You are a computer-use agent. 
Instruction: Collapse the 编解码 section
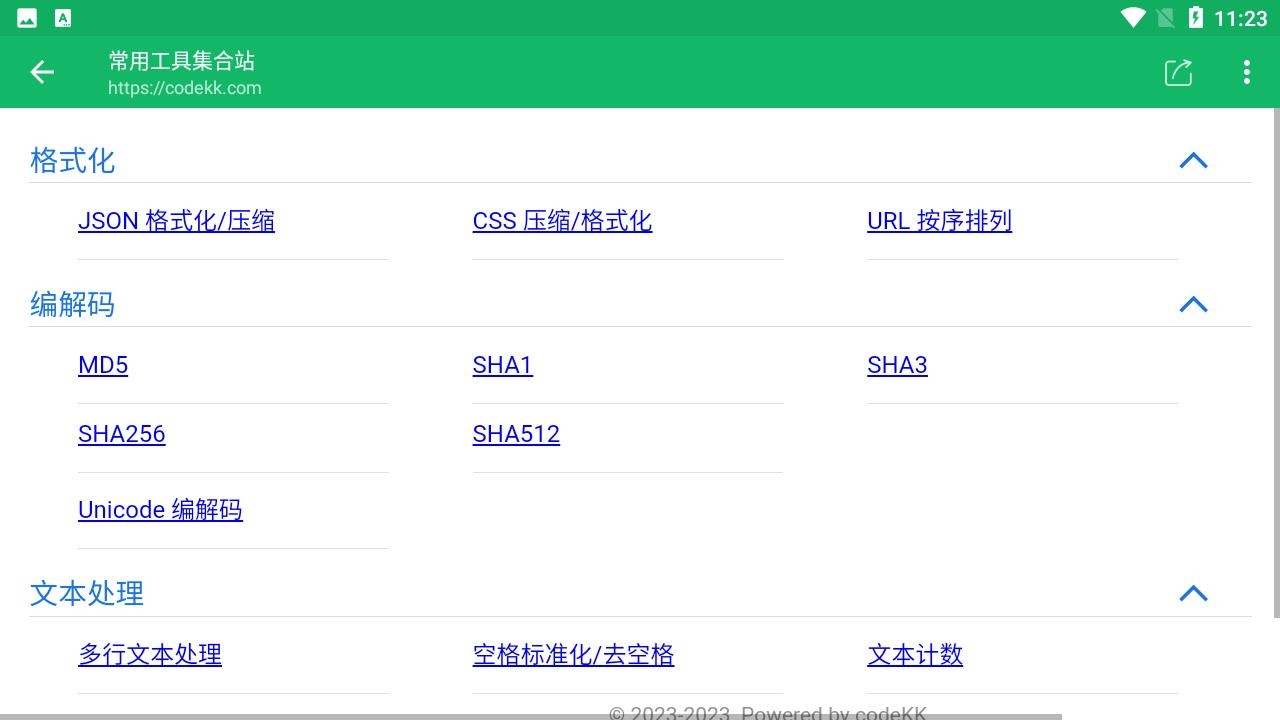pos(1193,305)
